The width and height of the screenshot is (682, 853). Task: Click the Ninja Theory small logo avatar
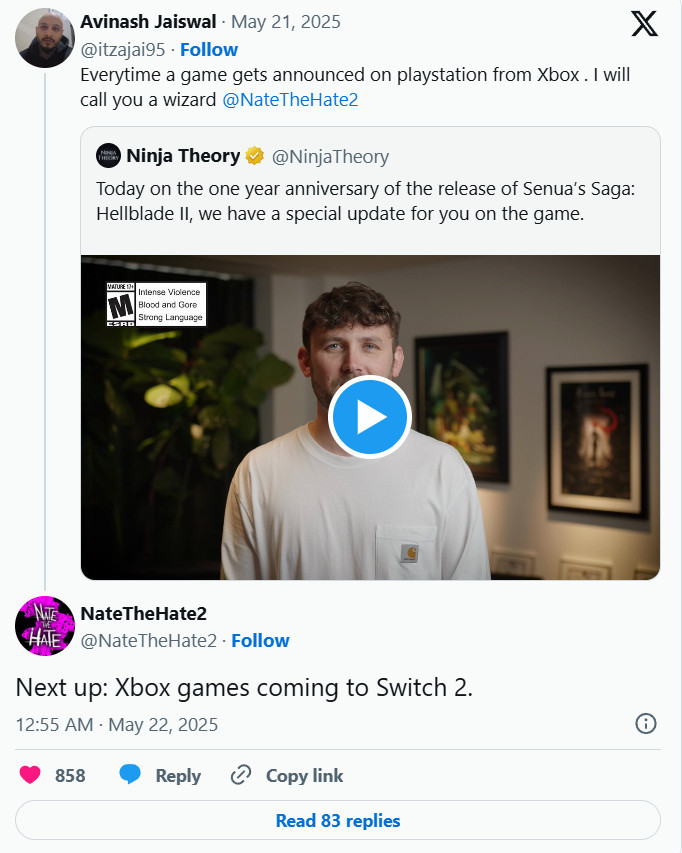[108, 156]
